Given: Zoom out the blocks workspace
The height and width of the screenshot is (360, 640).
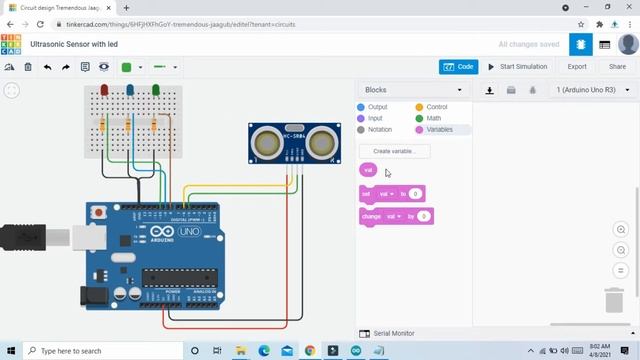Looking at the screenshot, I should pos(621,250).
